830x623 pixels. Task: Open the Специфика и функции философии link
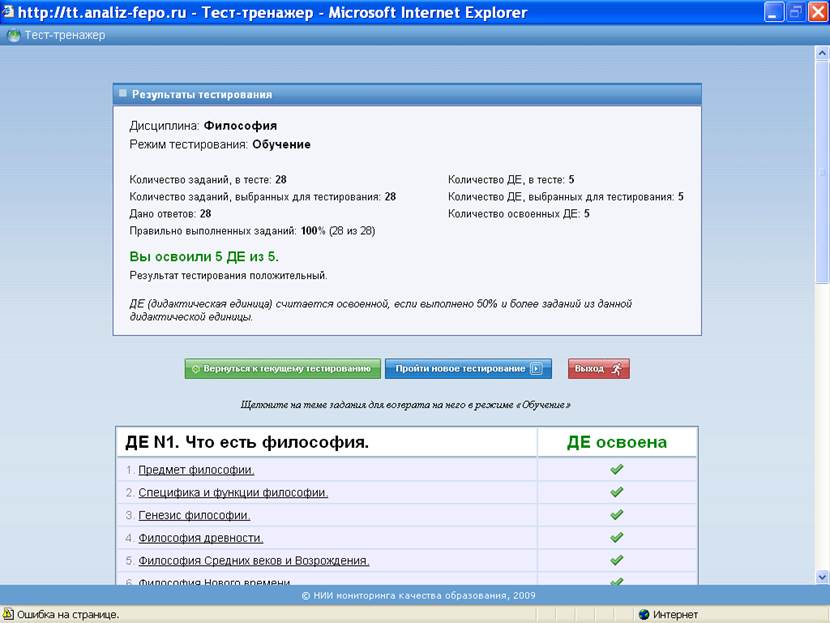[233, 493]
